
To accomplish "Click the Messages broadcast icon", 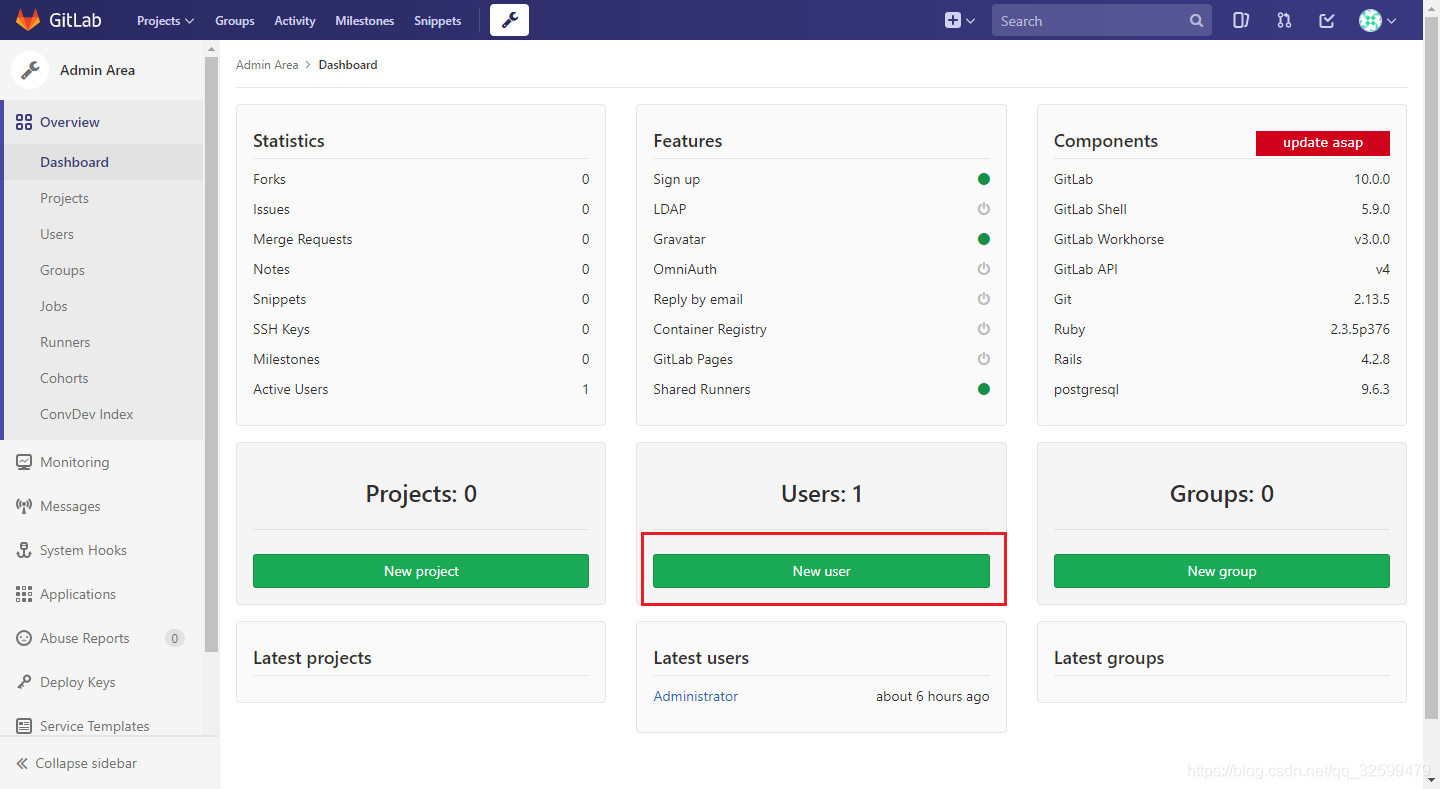I will click(24, 506).
